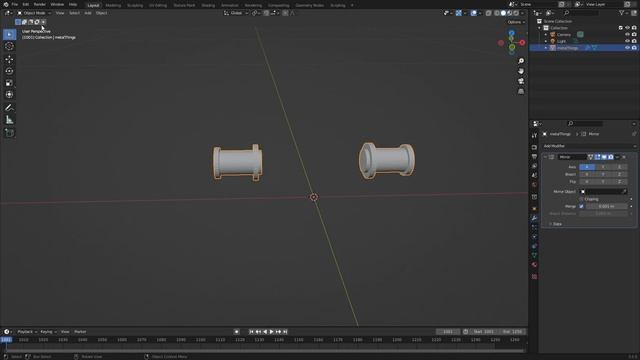
Task: Select the Add Cube tool
Action: tap(9, 133)
